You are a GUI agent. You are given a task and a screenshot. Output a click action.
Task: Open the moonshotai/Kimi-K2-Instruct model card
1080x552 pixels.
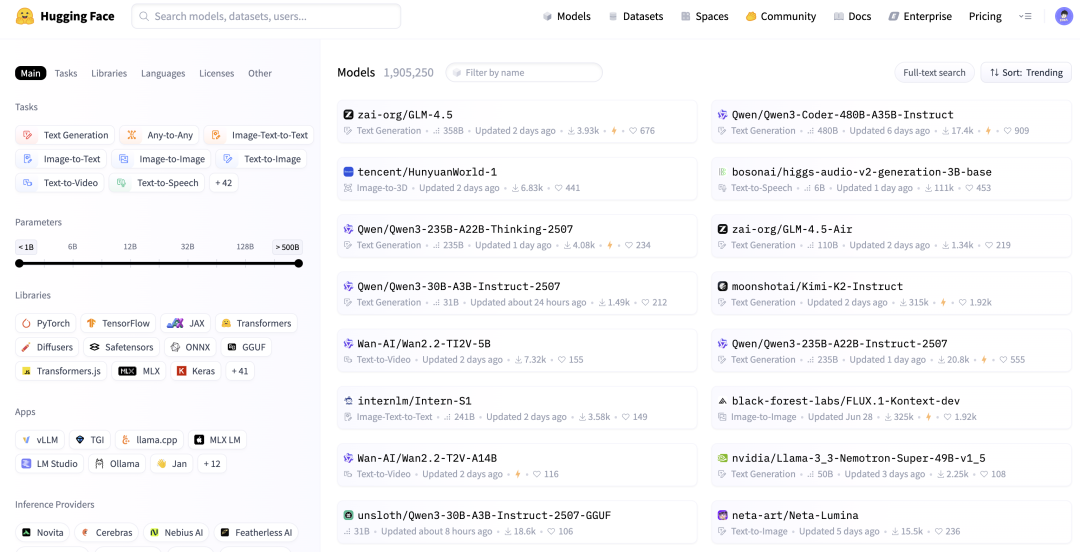[891, 294]
